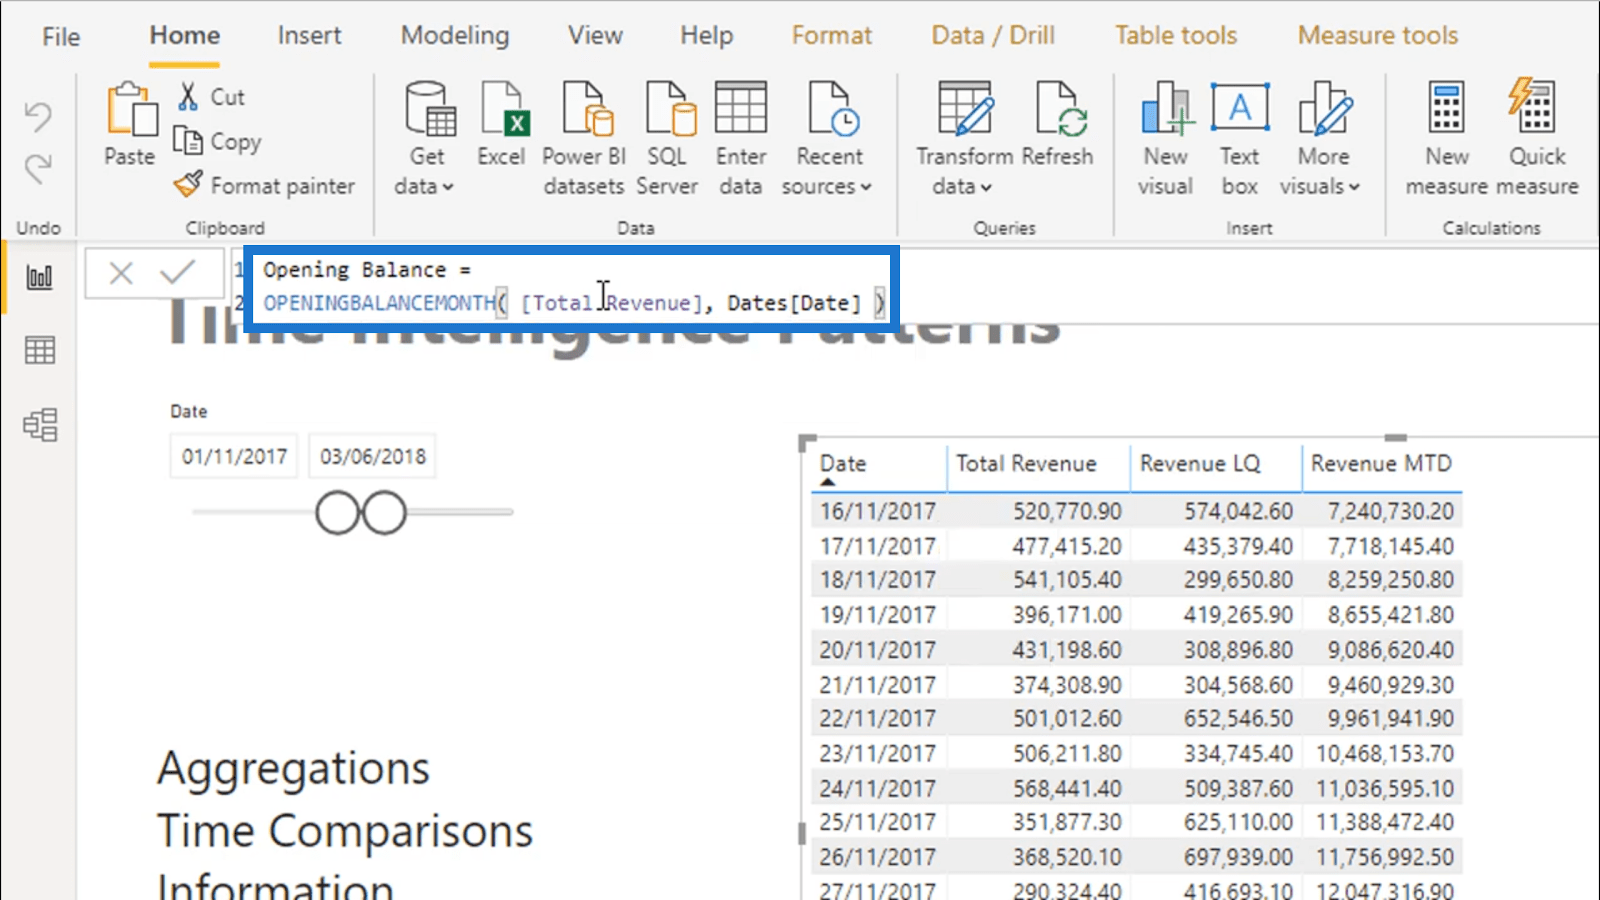
Task: Select Revenue LQ value 299,650.80
Action: pyautogui.click(x=1238, y=580)
